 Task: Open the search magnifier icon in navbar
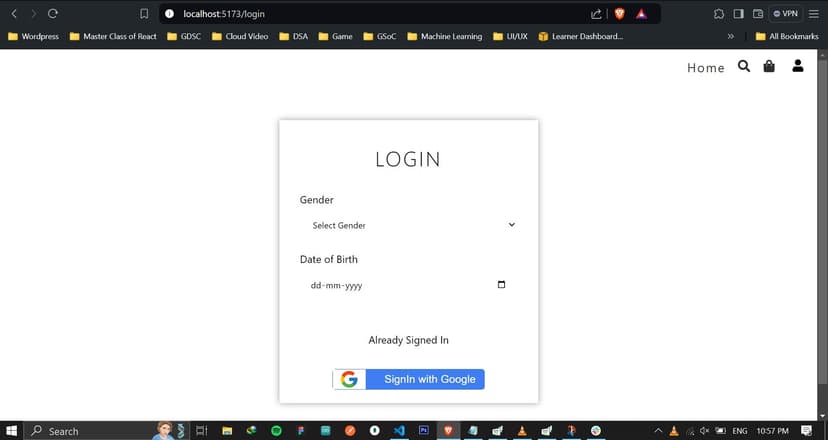(744, 66)
